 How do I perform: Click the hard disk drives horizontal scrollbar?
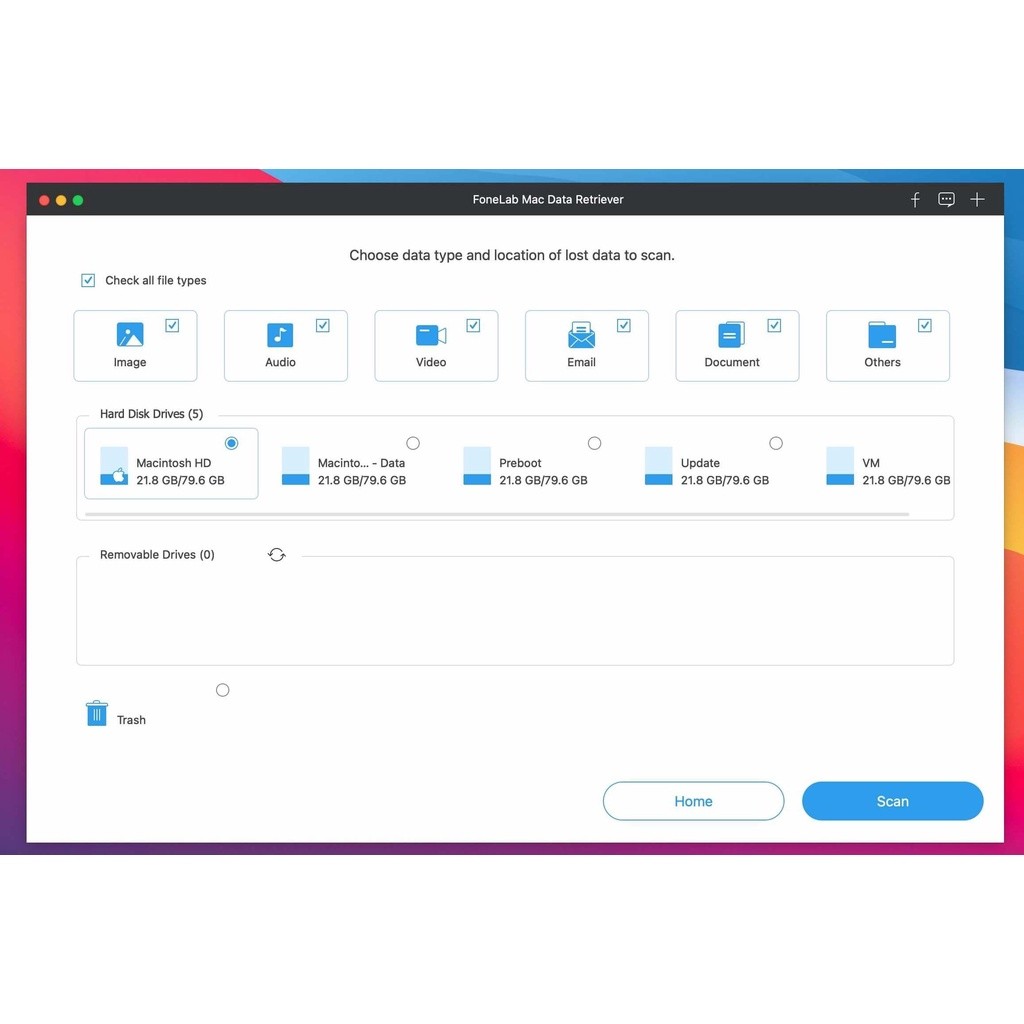[x=497, y=514]
